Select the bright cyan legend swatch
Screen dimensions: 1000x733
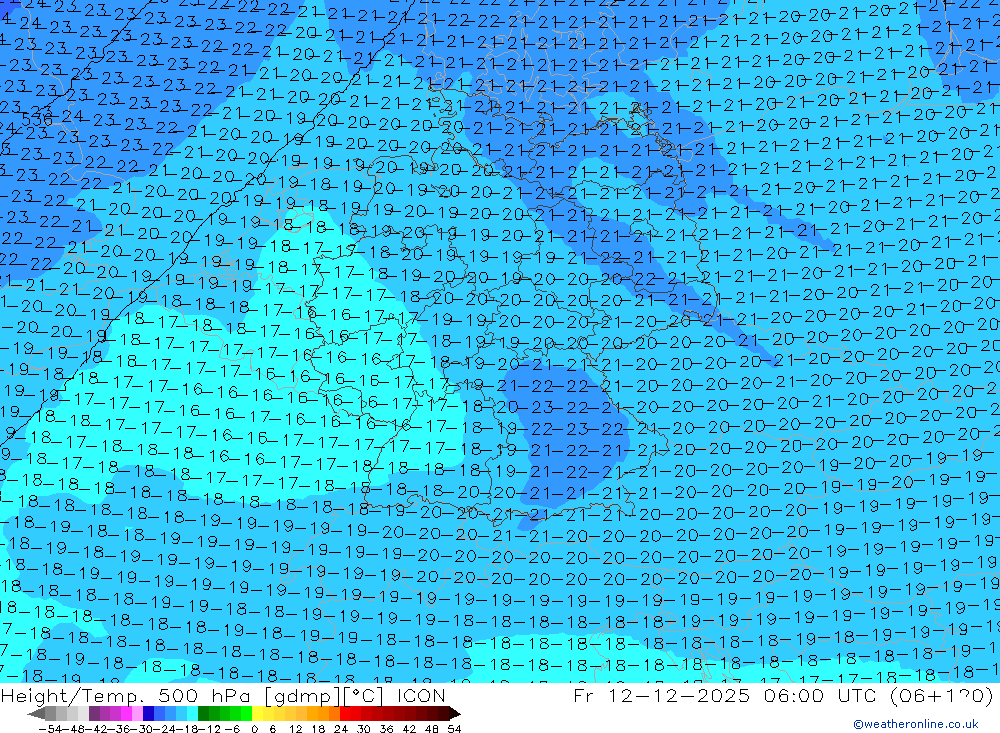(x=193, y=713)
